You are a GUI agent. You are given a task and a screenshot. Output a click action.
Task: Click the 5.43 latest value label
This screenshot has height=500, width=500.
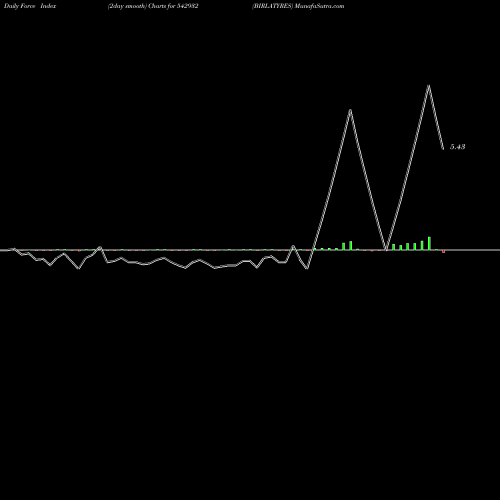(458, 147)
